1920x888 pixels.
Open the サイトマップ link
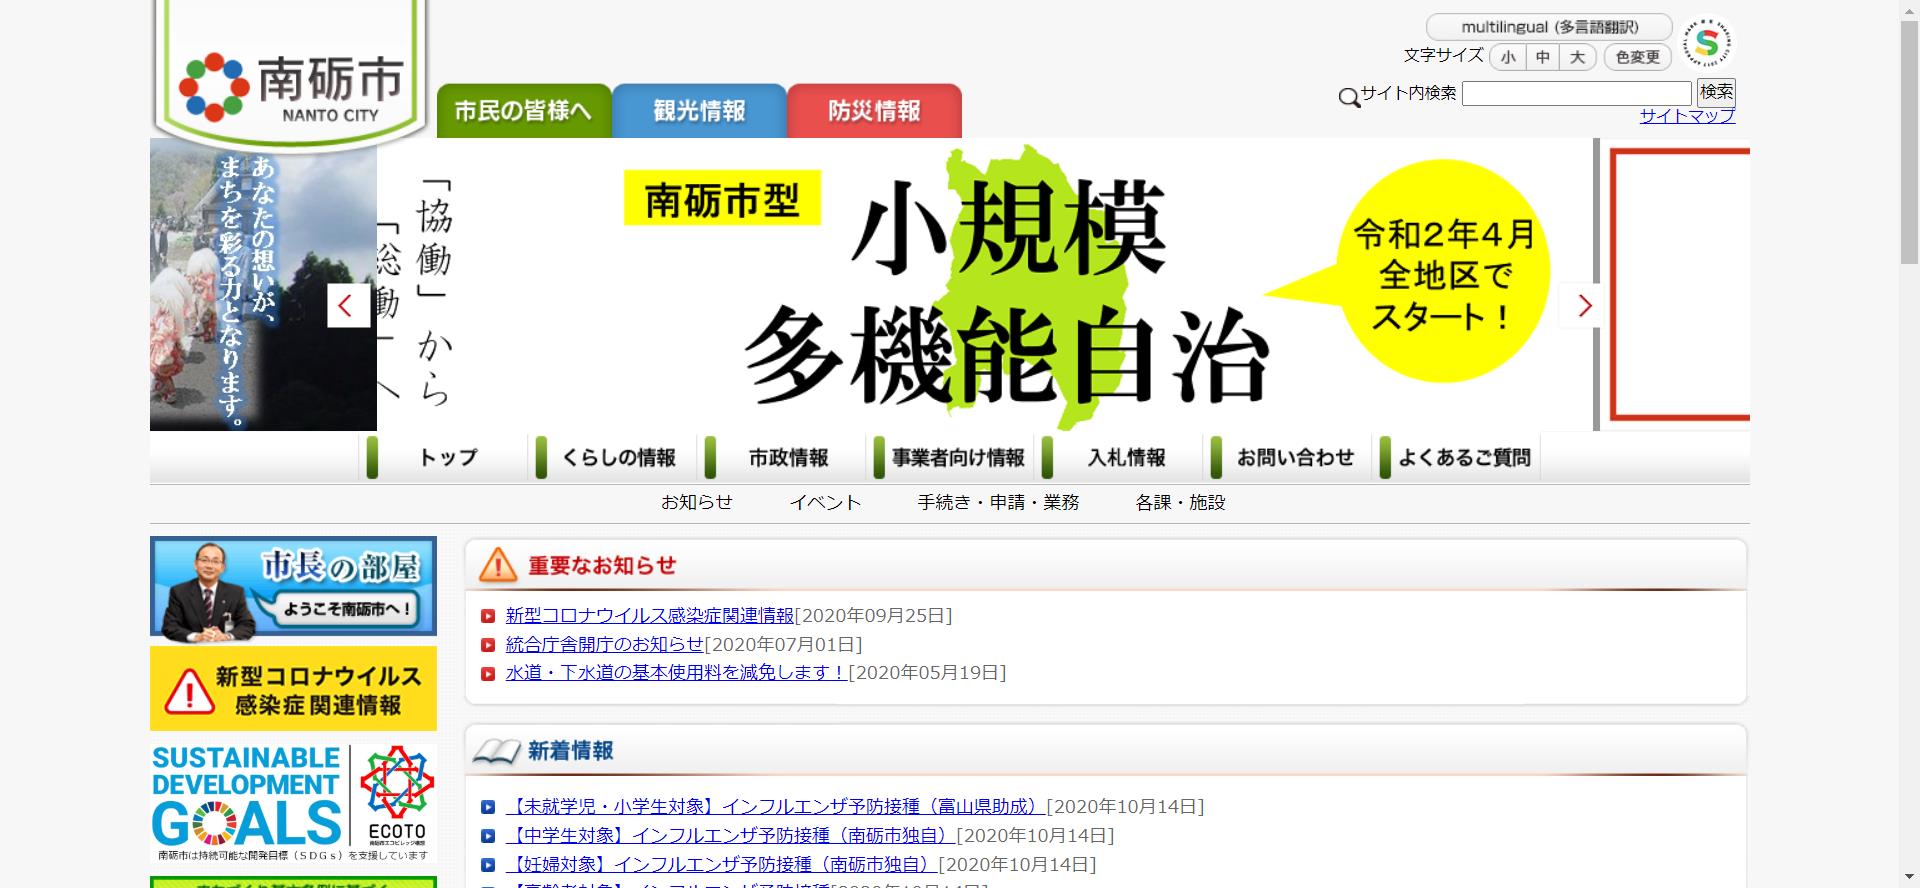tap(1687, 116)
